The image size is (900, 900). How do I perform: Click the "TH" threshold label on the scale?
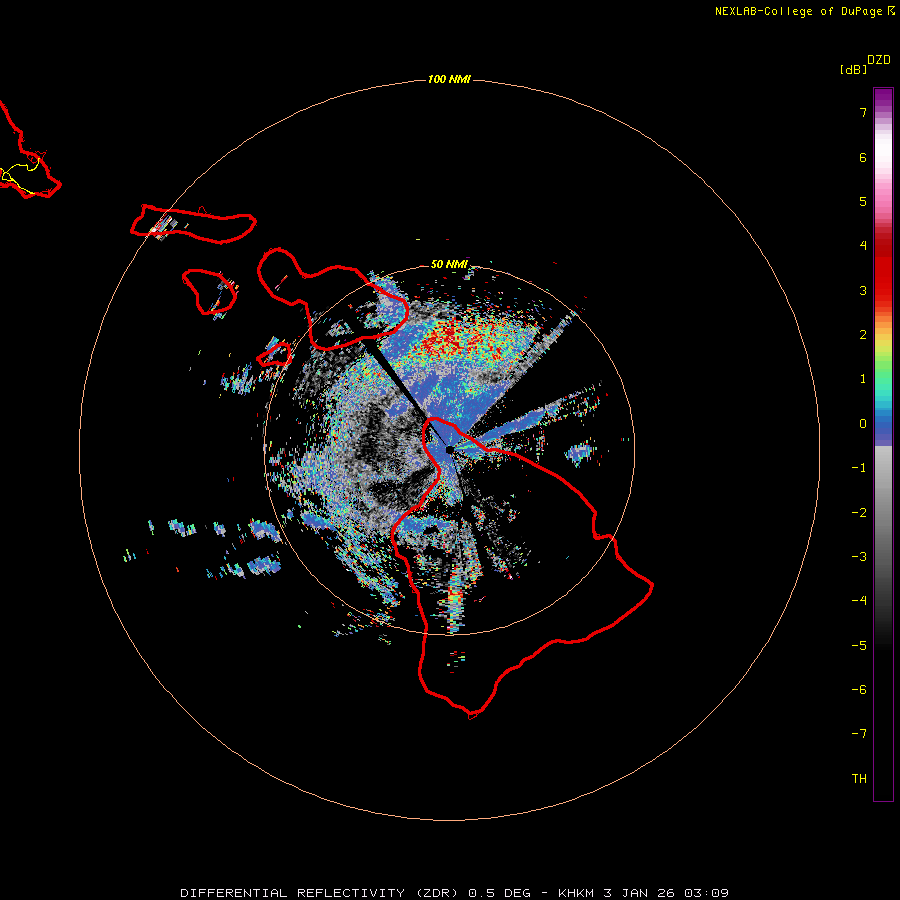click(859, 779)
